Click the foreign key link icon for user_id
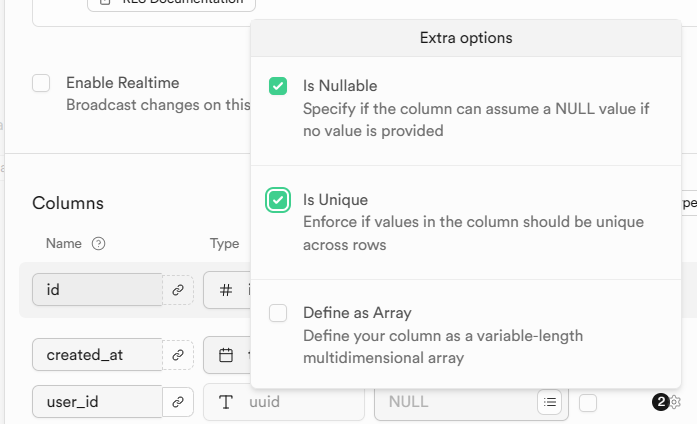 coord(178,402)
